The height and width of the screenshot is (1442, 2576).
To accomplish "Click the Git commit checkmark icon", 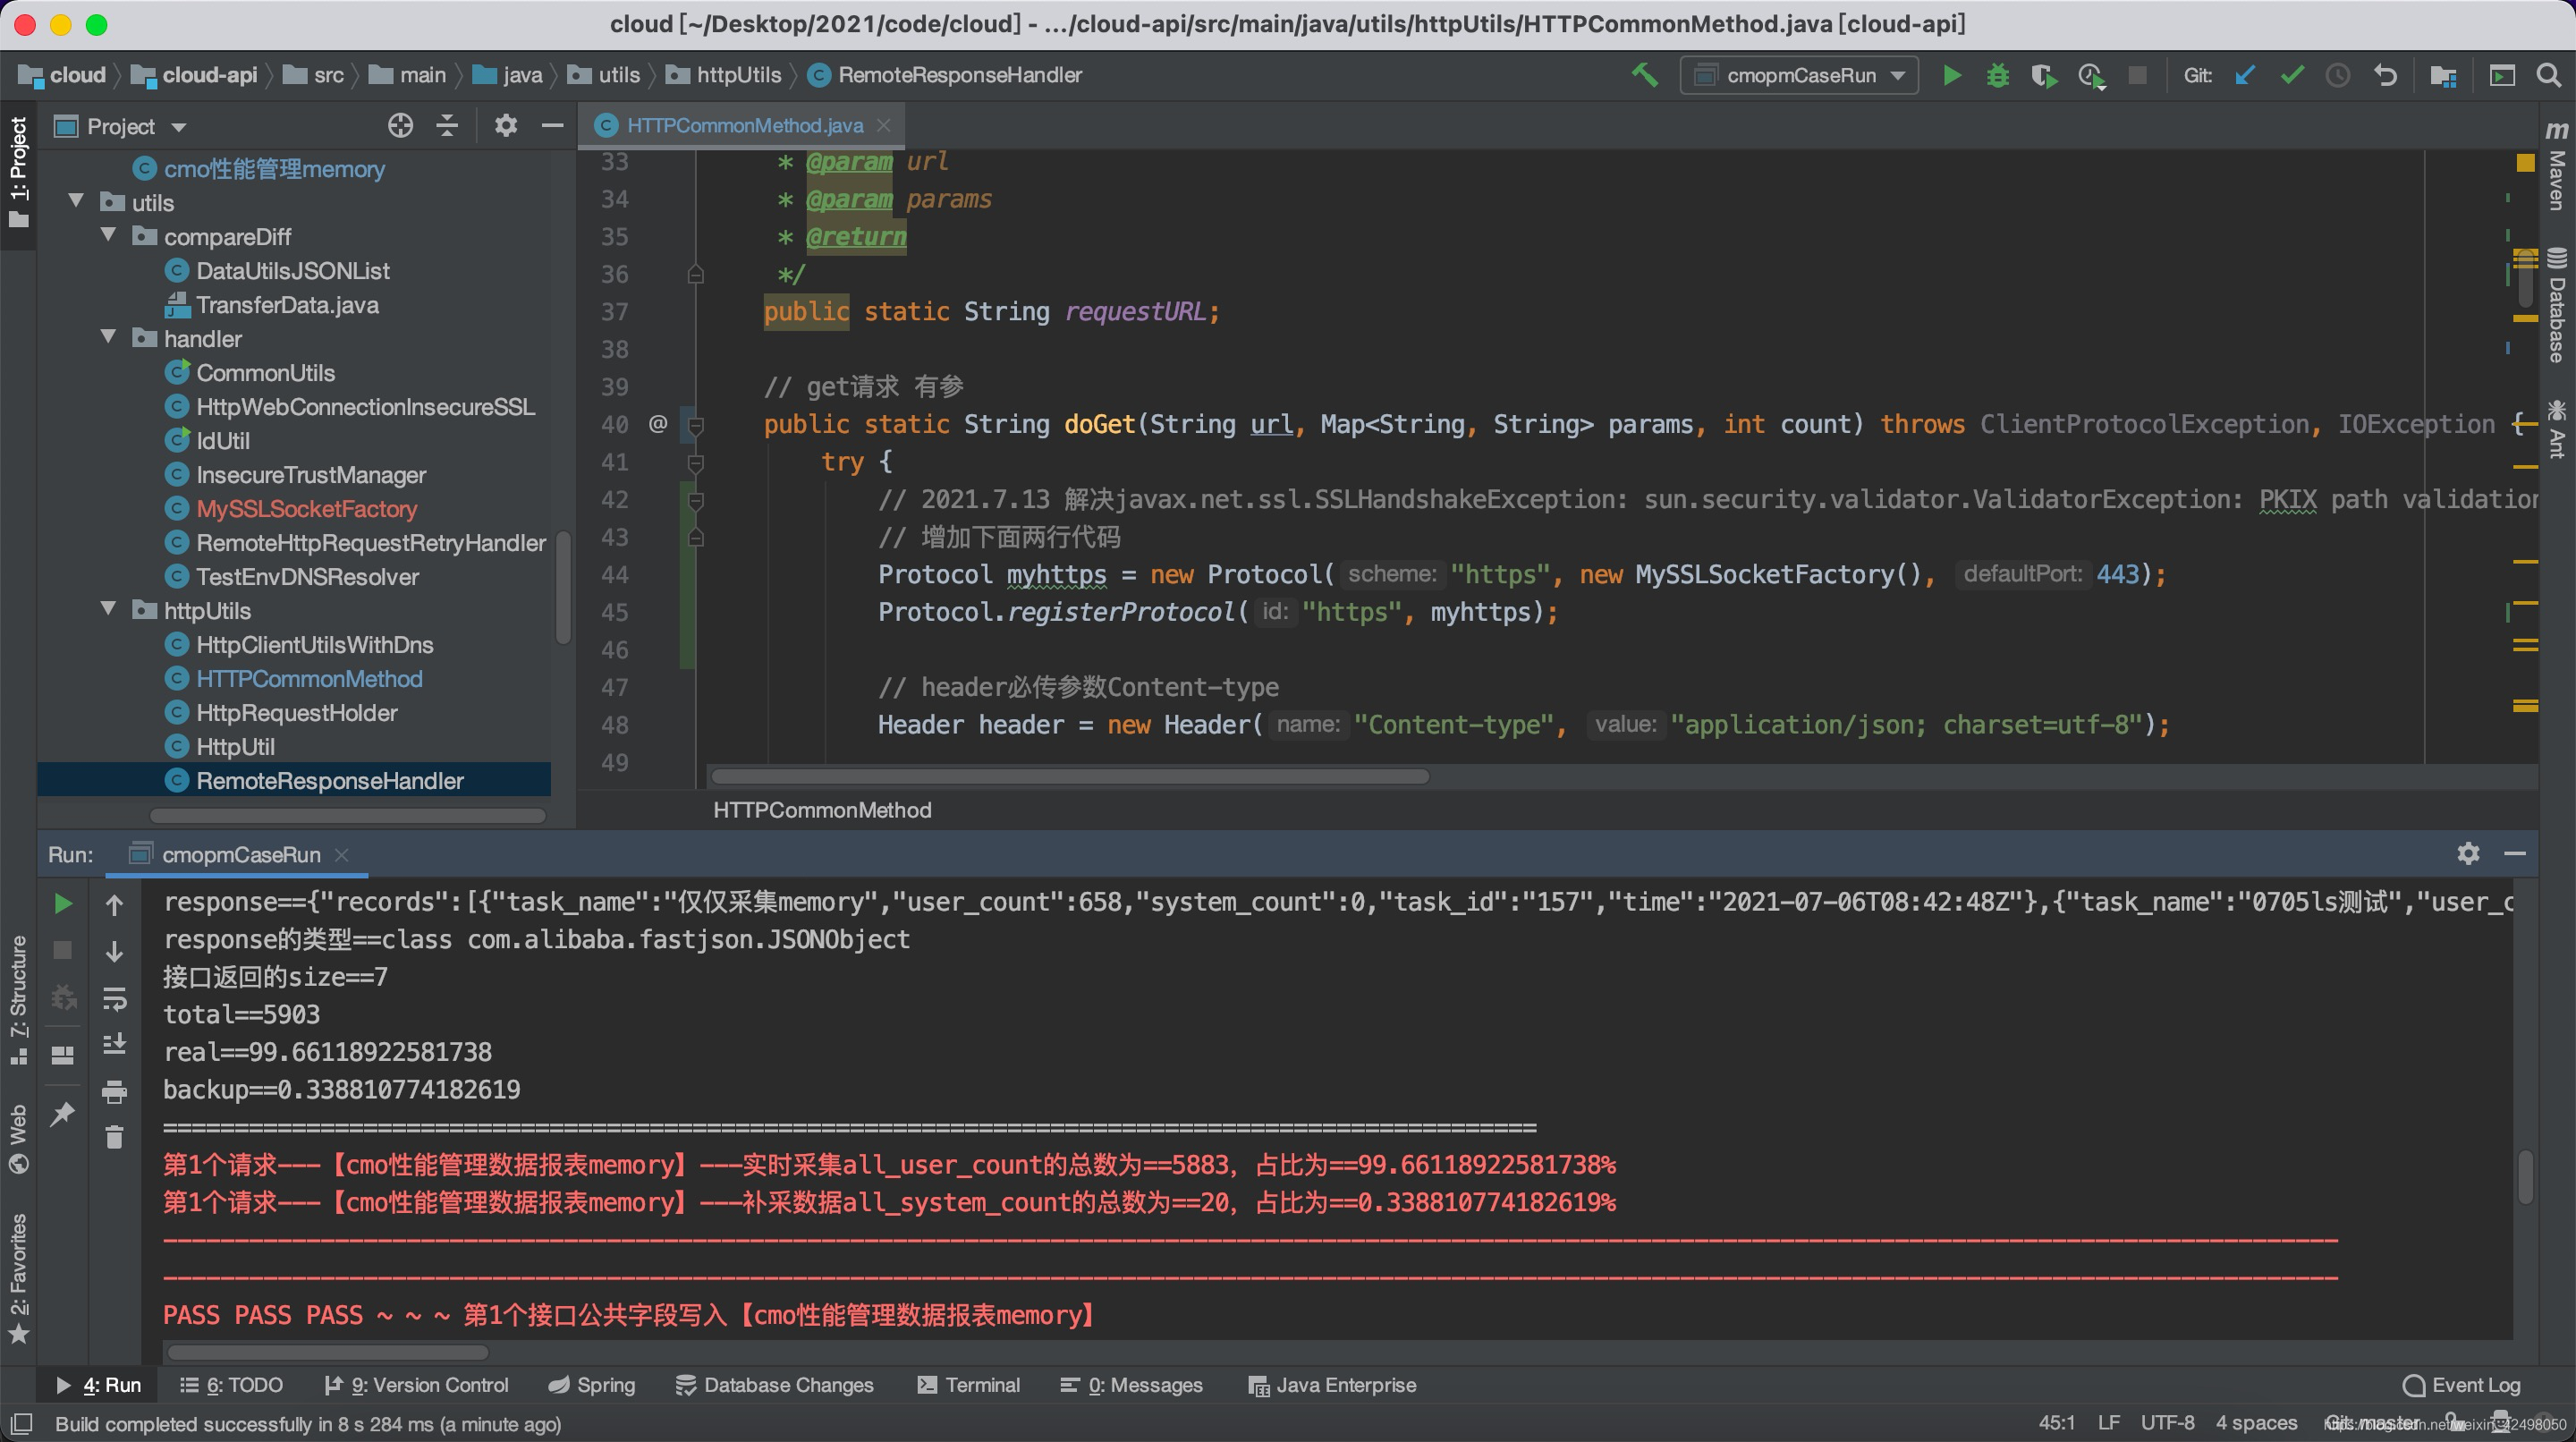I will click(2291, 76).
